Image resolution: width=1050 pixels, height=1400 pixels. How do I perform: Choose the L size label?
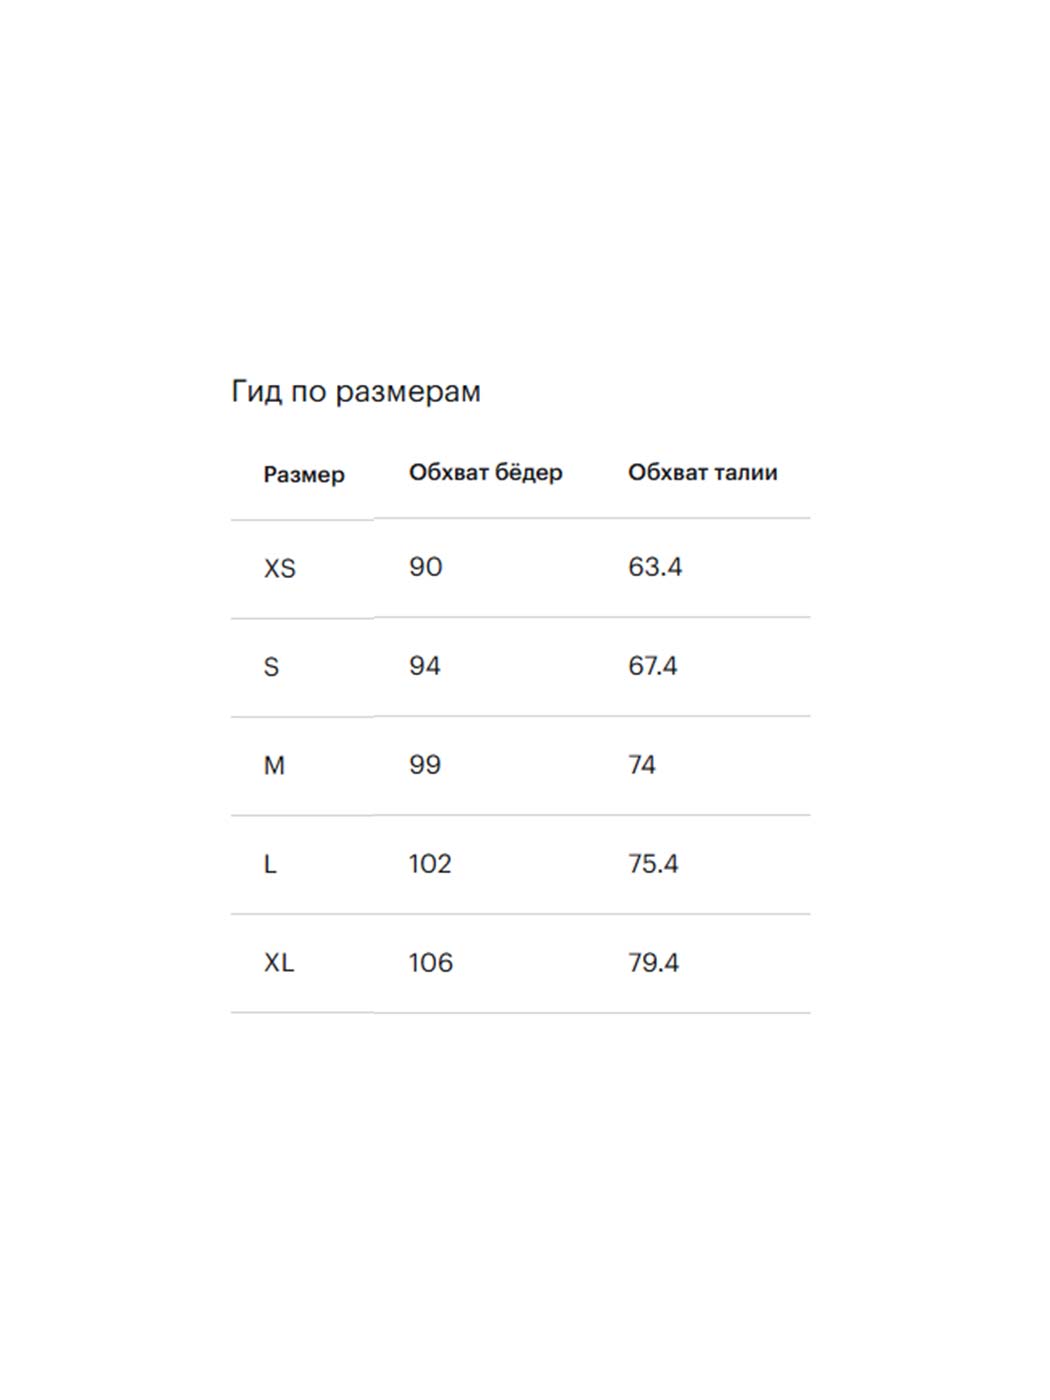pos(270,865)
